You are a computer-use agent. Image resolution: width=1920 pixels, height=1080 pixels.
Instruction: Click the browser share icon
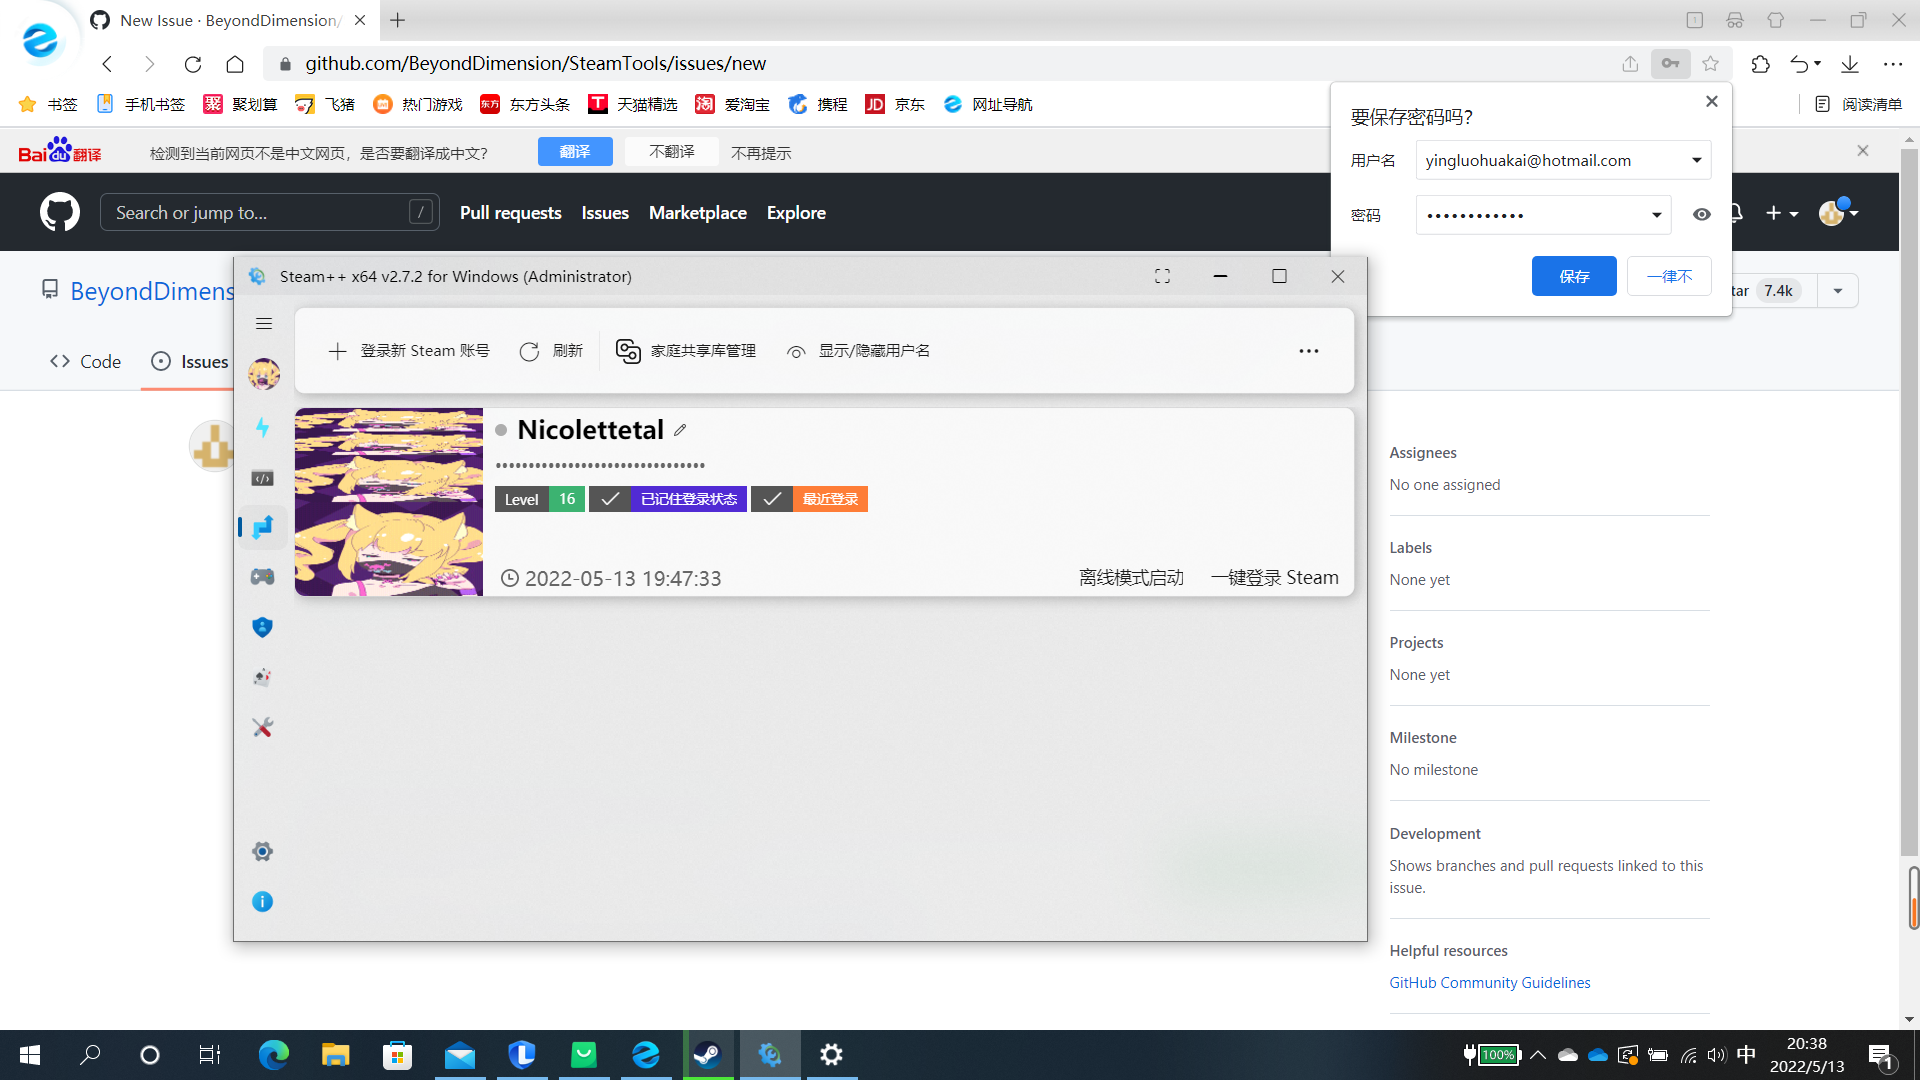tap(1630, 64)
